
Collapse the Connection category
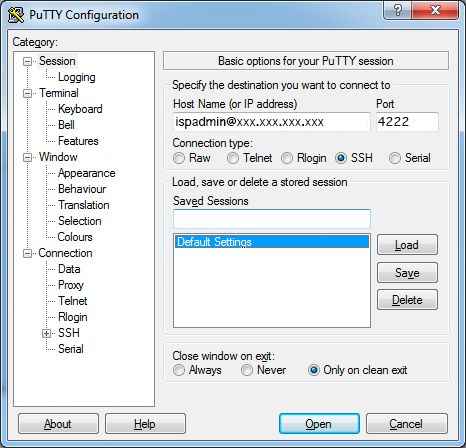click(x=27, y=253)
